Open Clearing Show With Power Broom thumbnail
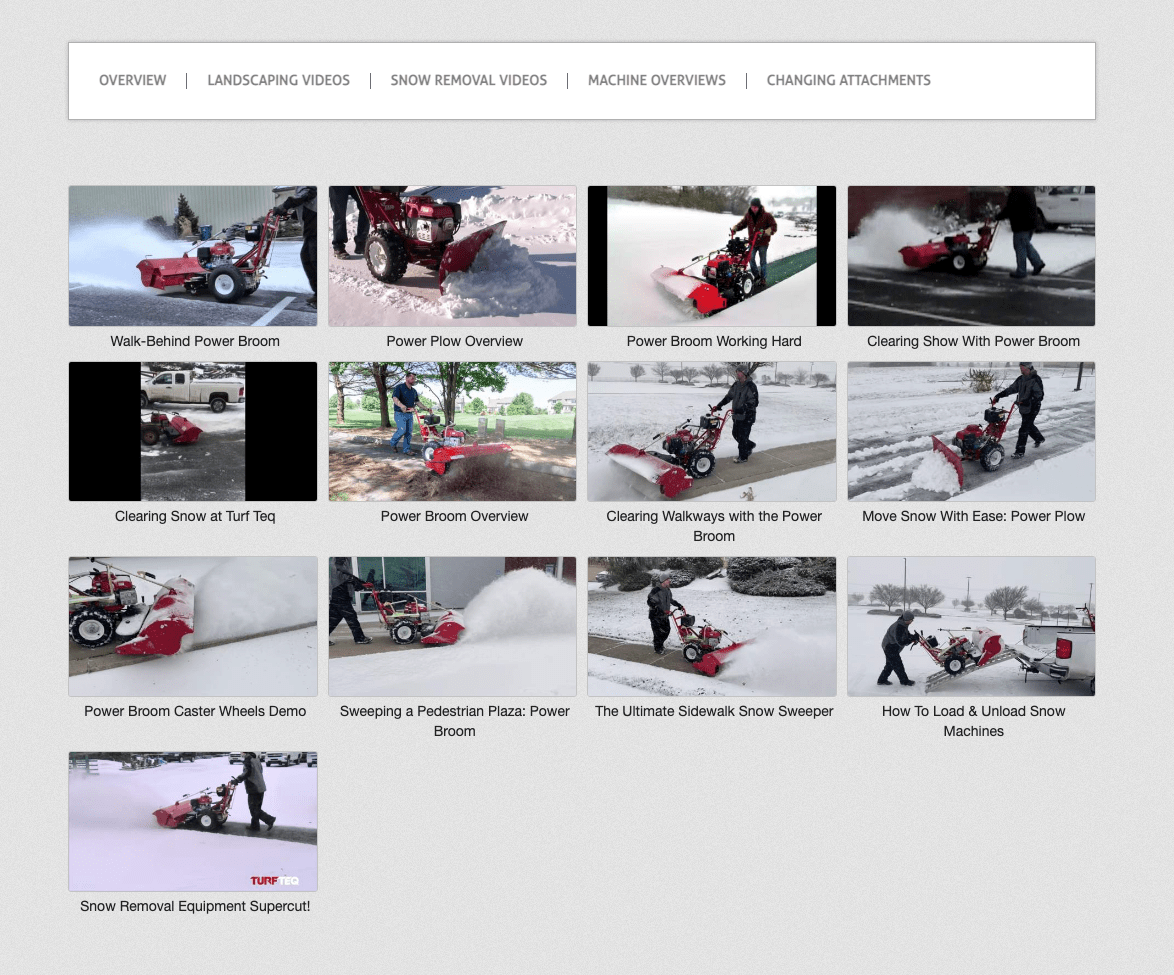1174x975 pixels. tap(971, 256)
